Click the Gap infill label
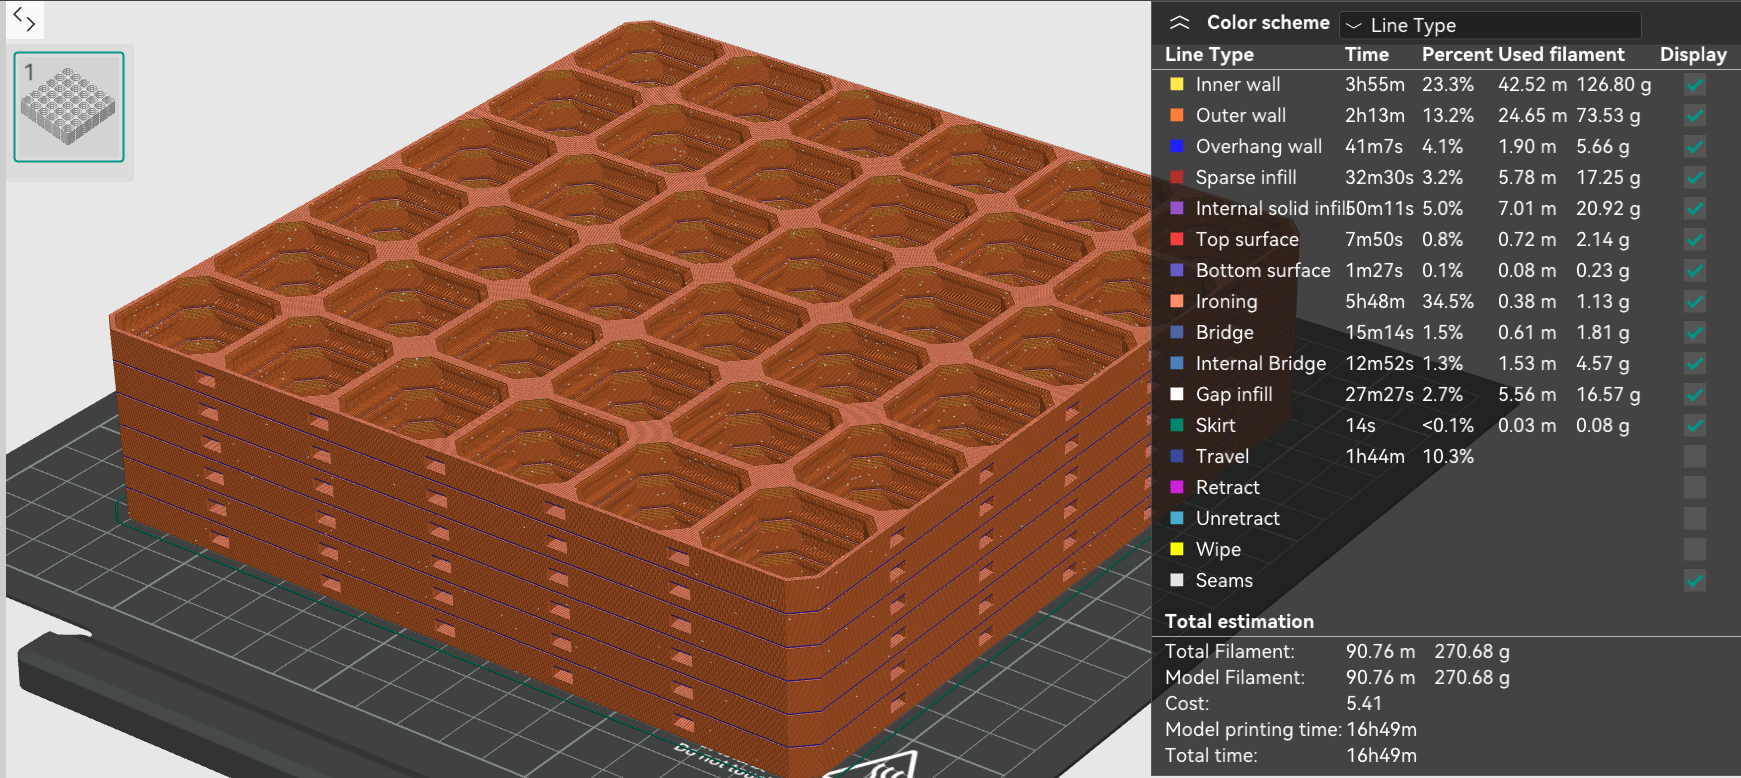Viewport: 1741px width, 778px height. (1234, 395)
